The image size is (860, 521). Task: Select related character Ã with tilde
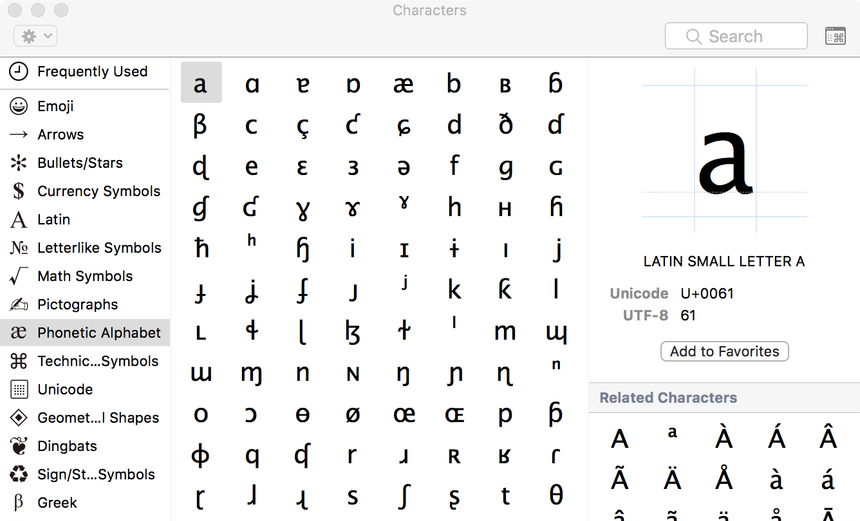[620, 480]
